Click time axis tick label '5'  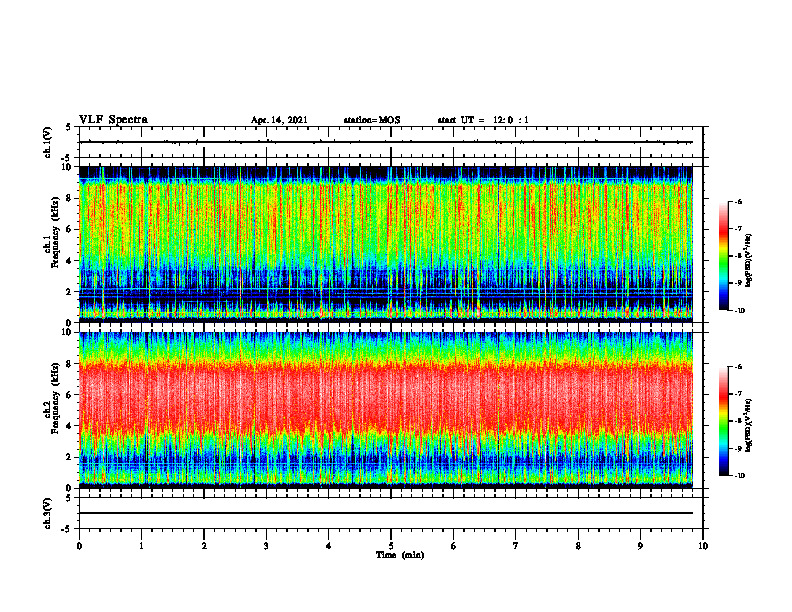pyautogui.click(x=391, y=546)
